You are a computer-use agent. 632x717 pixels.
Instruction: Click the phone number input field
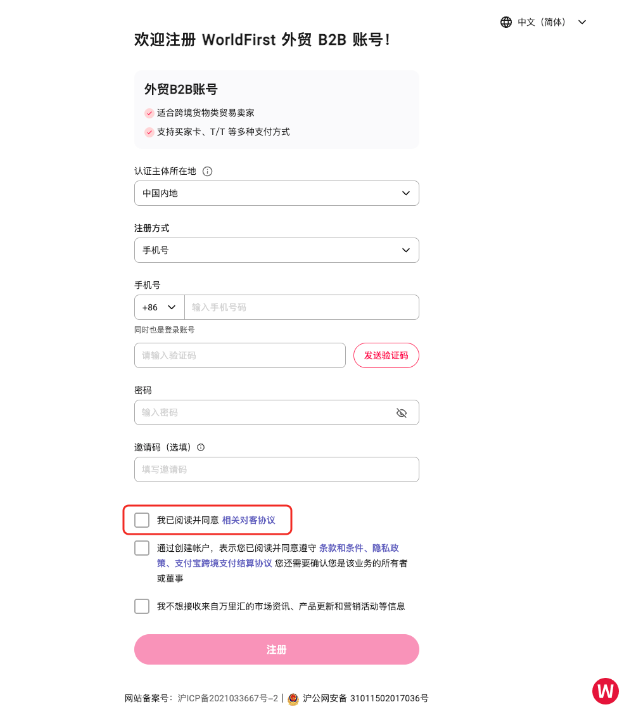[x=300, y=307]
